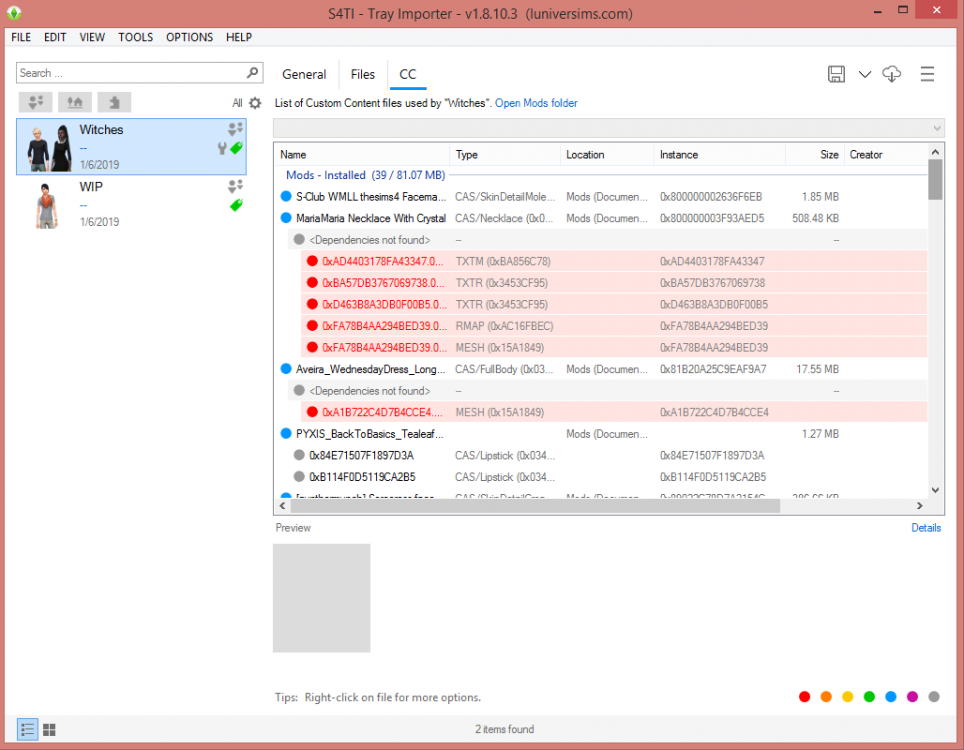Click blue dot beside Aveira_WednesdayDress
The height and width of the screenshot is (750, 964).
(286, 369)
